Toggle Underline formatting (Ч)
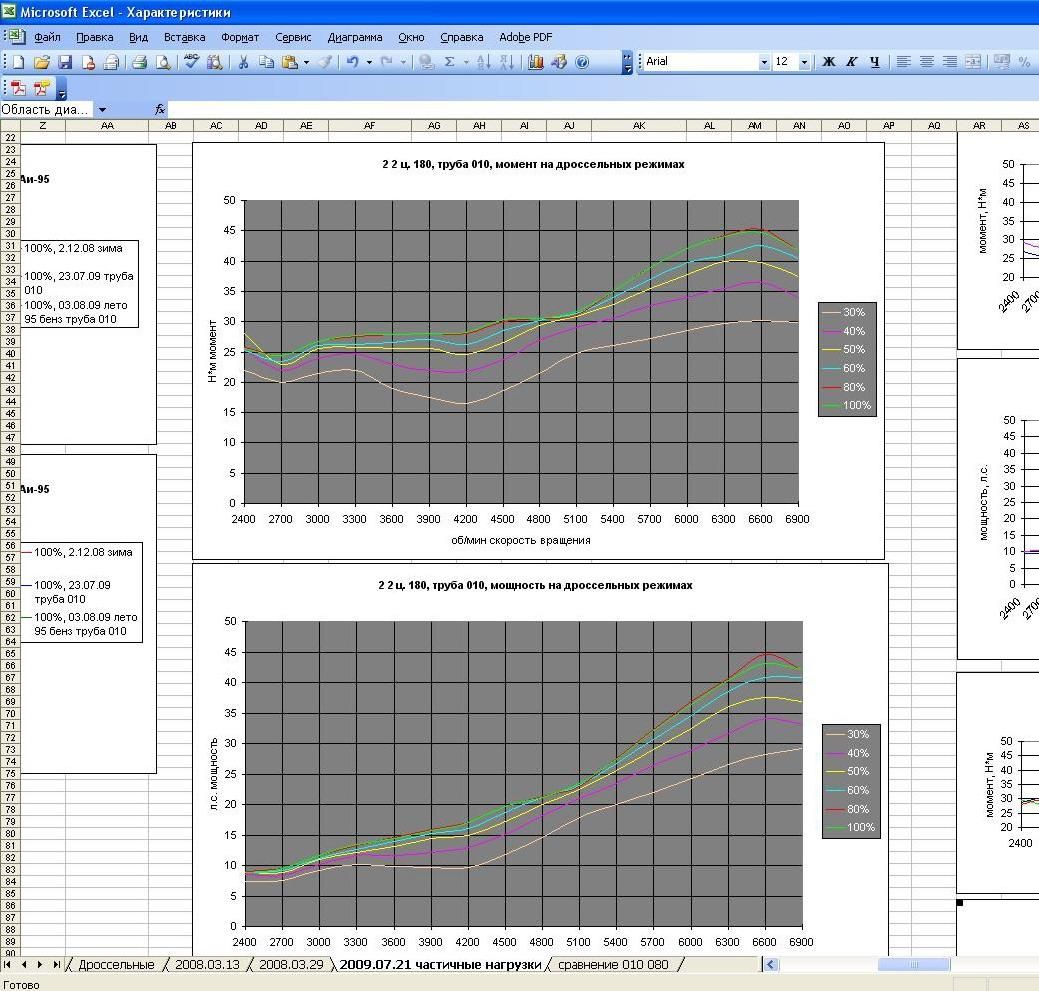The height and width of the screenshot is (991, 1039). click(x=875, y=62)
